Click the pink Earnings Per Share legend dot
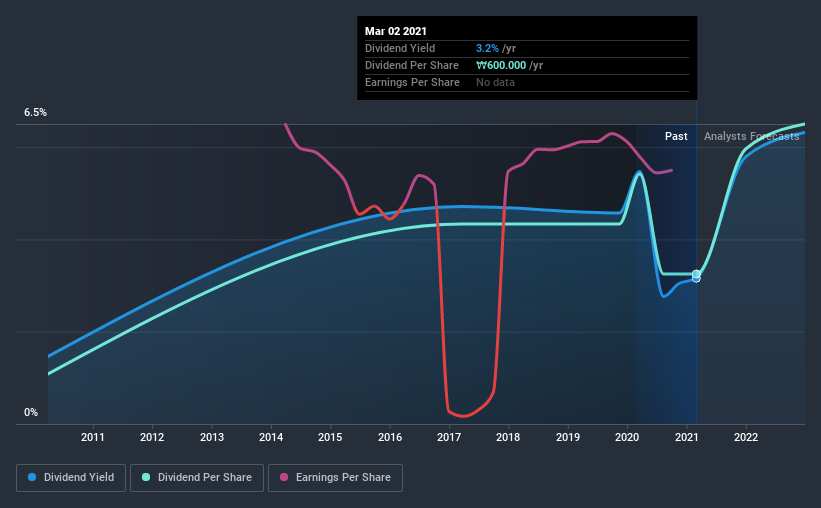The height and width of the screenshot is (508, 821). click(284, 477)
